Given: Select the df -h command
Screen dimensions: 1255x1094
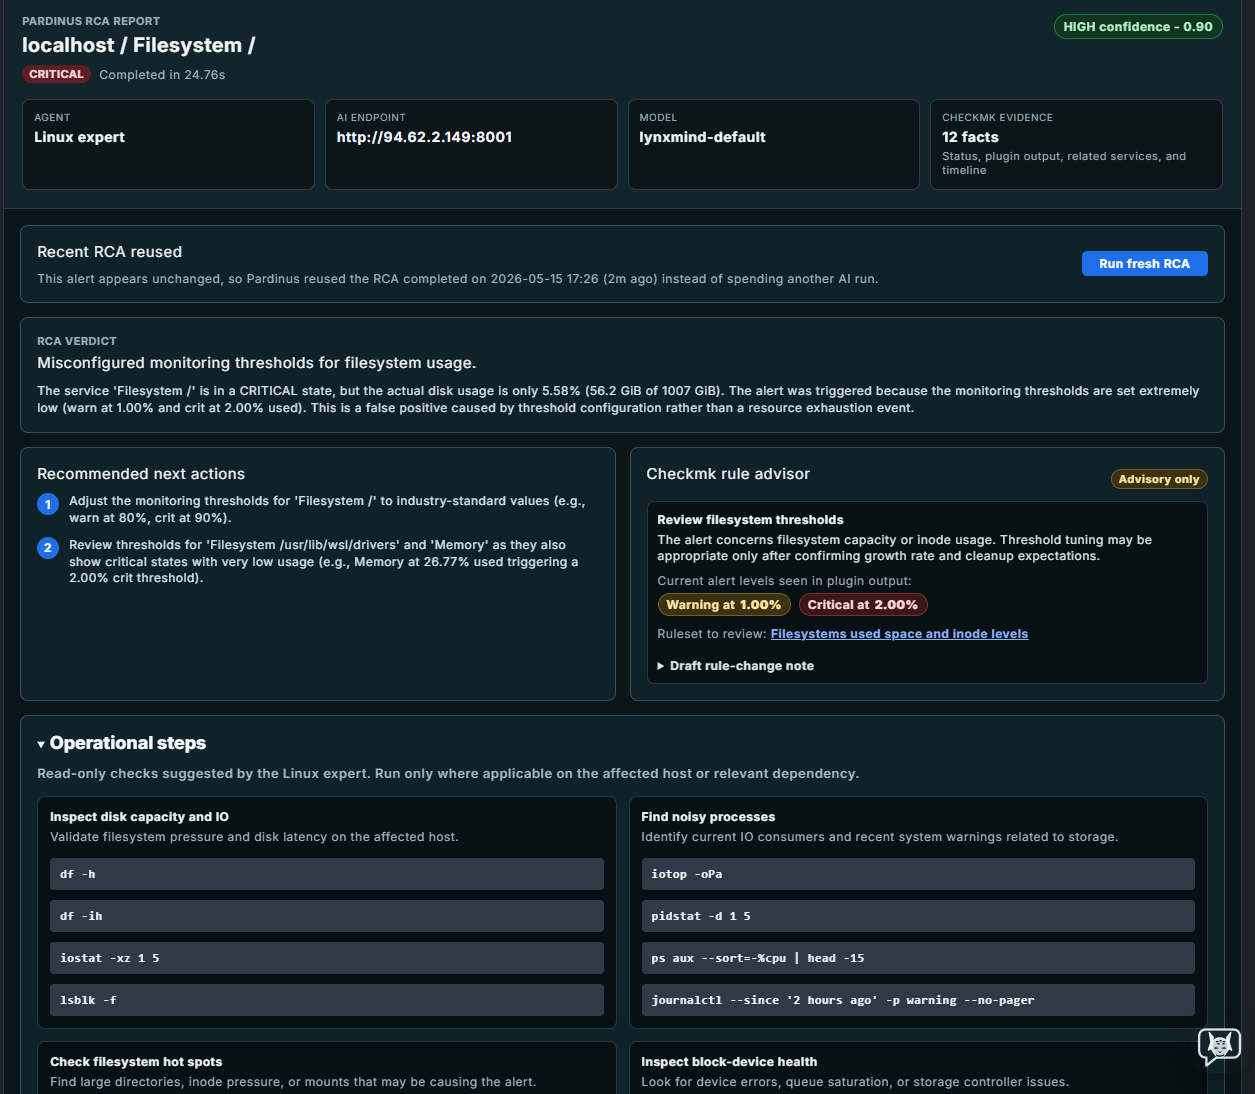Looking at the screenshot, I should coord(327,874).
